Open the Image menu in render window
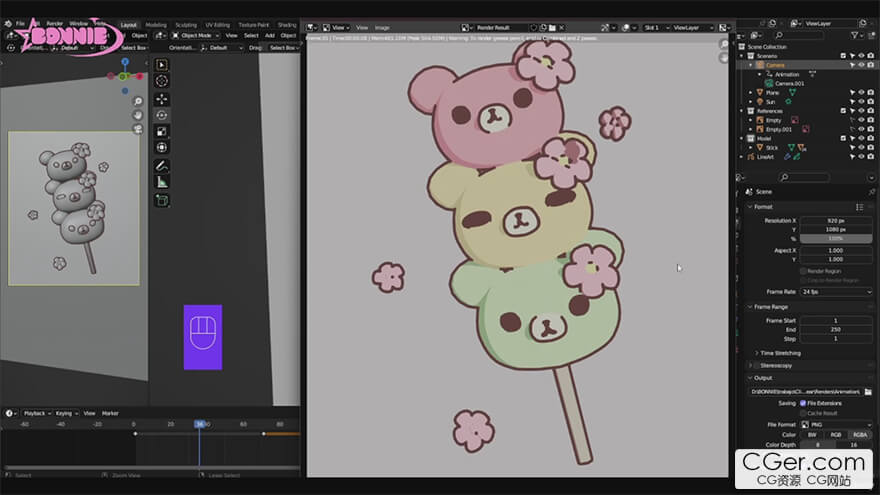Image resolution: width=880 pixels, height=495 pixels. pyautogui.click(x=382, y=28)
